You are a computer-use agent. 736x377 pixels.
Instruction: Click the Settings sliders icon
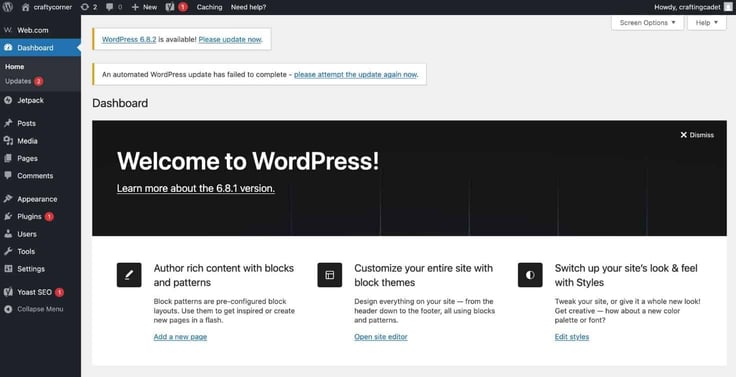[x=8, y=269]
